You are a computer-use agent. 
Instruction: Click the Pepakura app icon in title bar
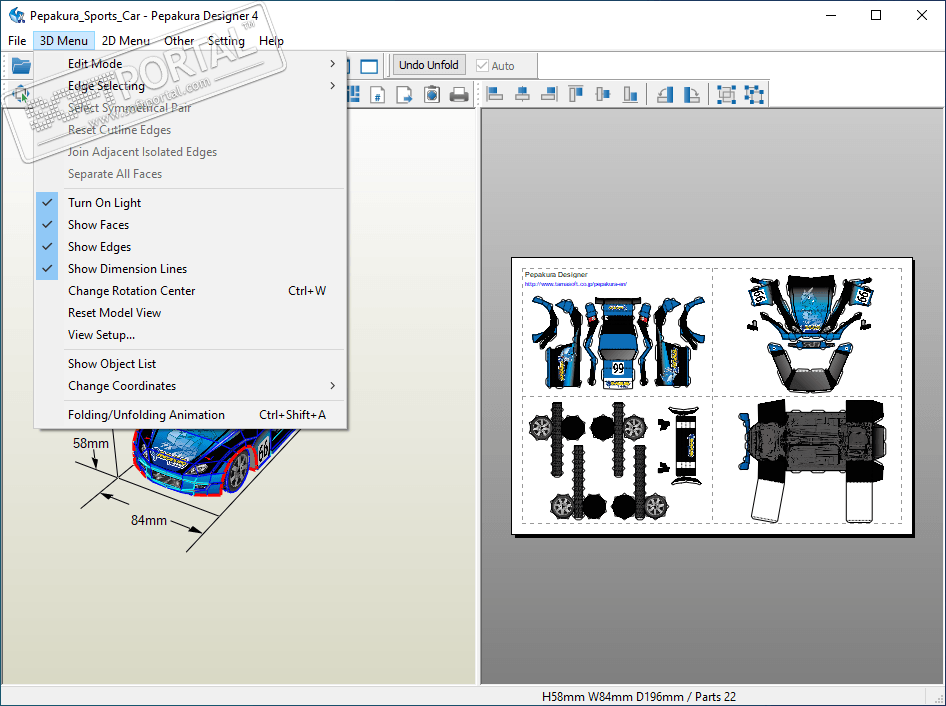coord(16,15)
